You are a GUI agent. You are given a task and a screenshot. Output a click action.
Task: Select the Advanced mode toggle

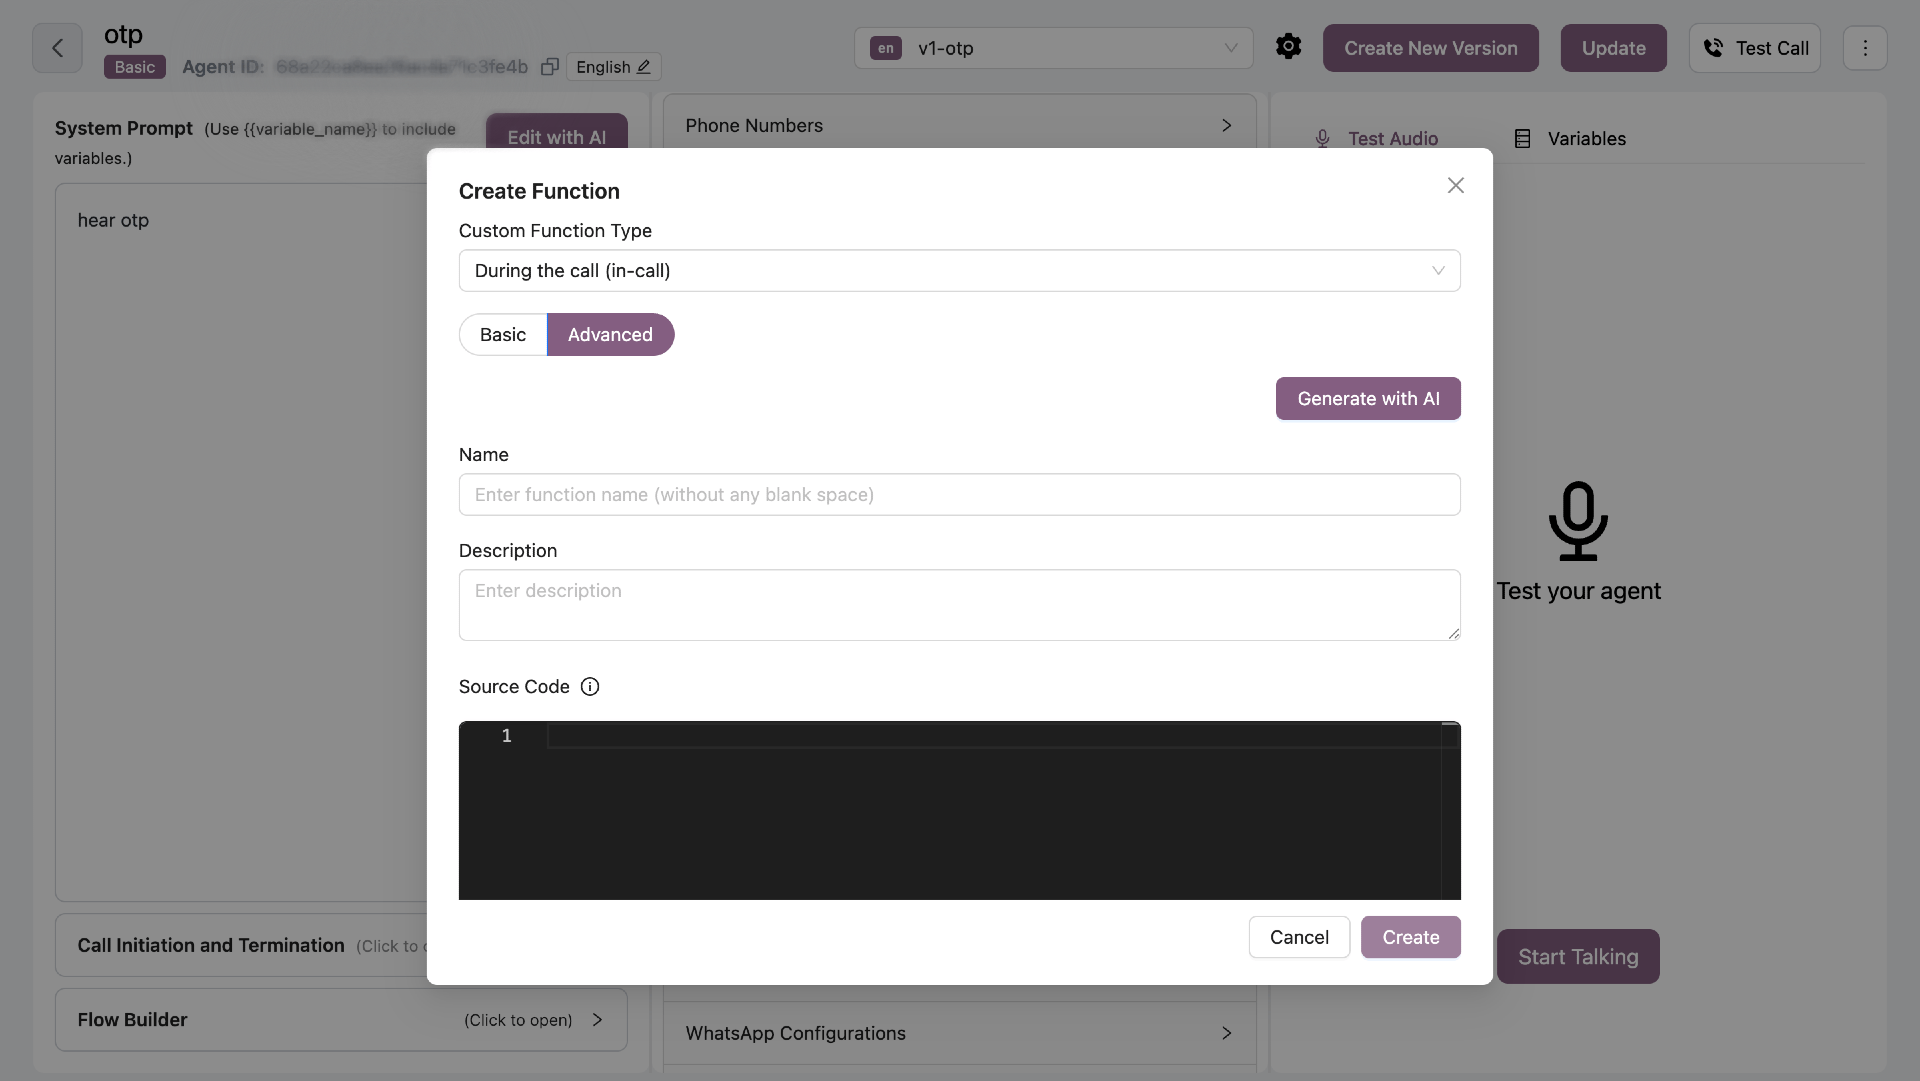(x=610, y=335)
